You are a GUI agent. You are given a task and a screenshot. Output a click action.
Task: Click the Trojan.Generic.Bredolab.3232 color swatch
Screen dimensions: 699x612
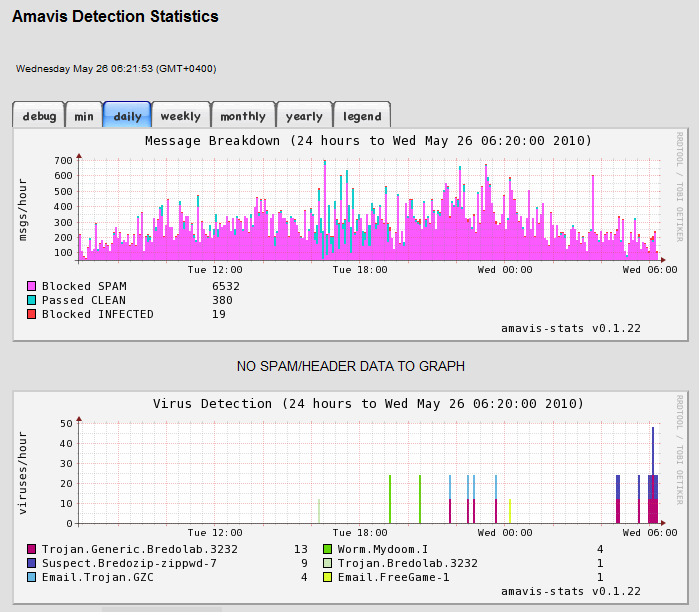pos(31,549)
